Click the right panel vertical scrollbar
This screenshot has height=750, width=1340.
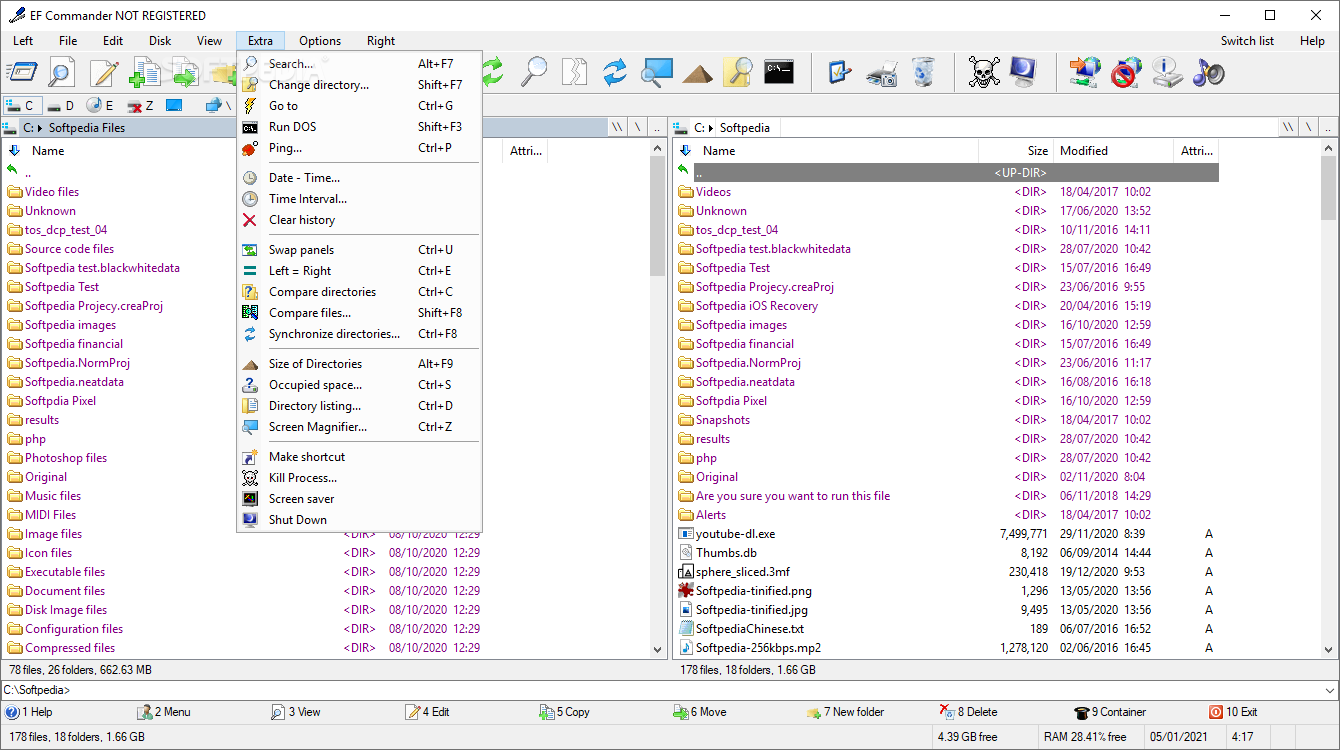(x=1328, y=399)
